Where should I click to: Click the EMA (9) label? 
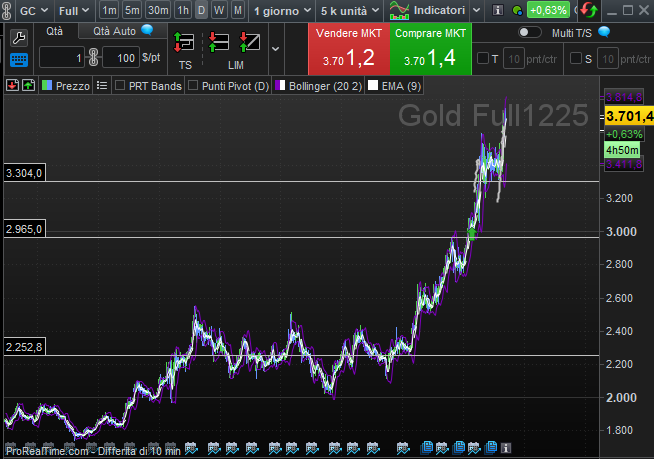(401, 86)
